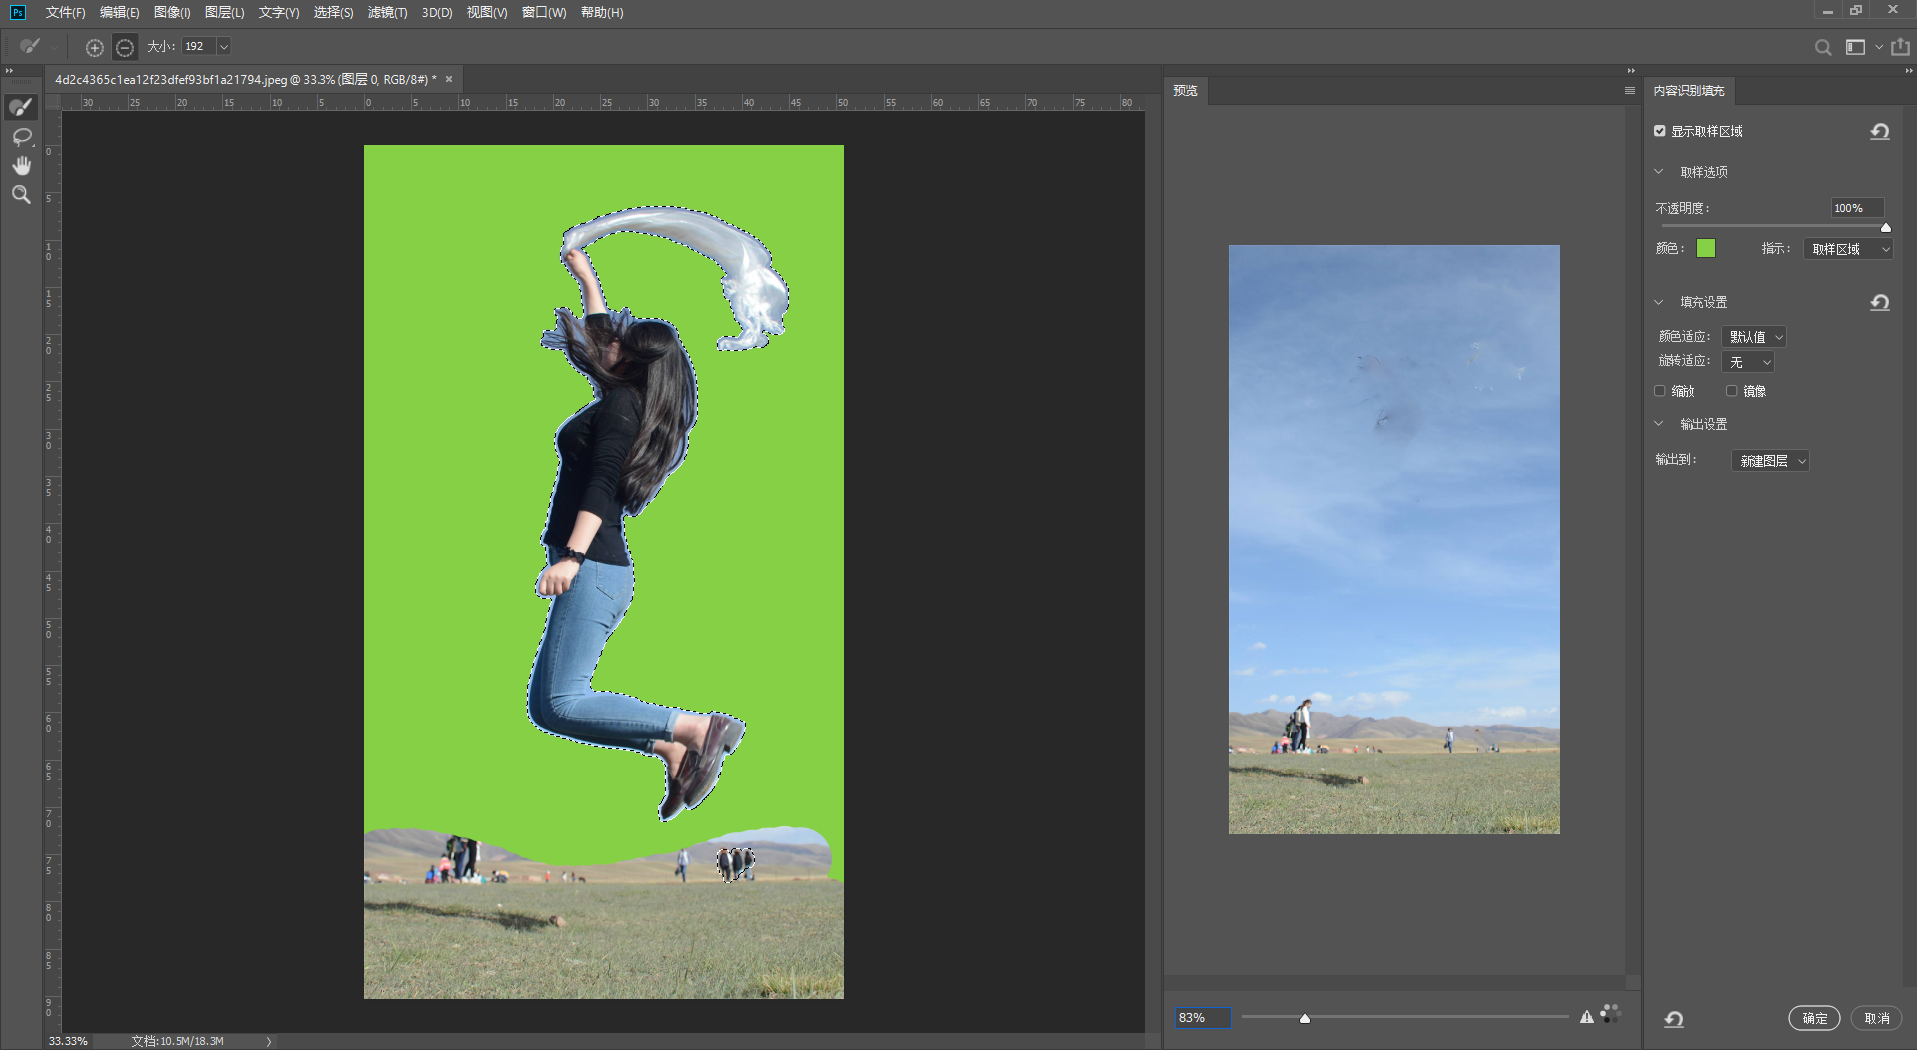The width and height of the screenshot is (1917, 1050).
Task: Select the Lasso tool
Action: (21, 136)
